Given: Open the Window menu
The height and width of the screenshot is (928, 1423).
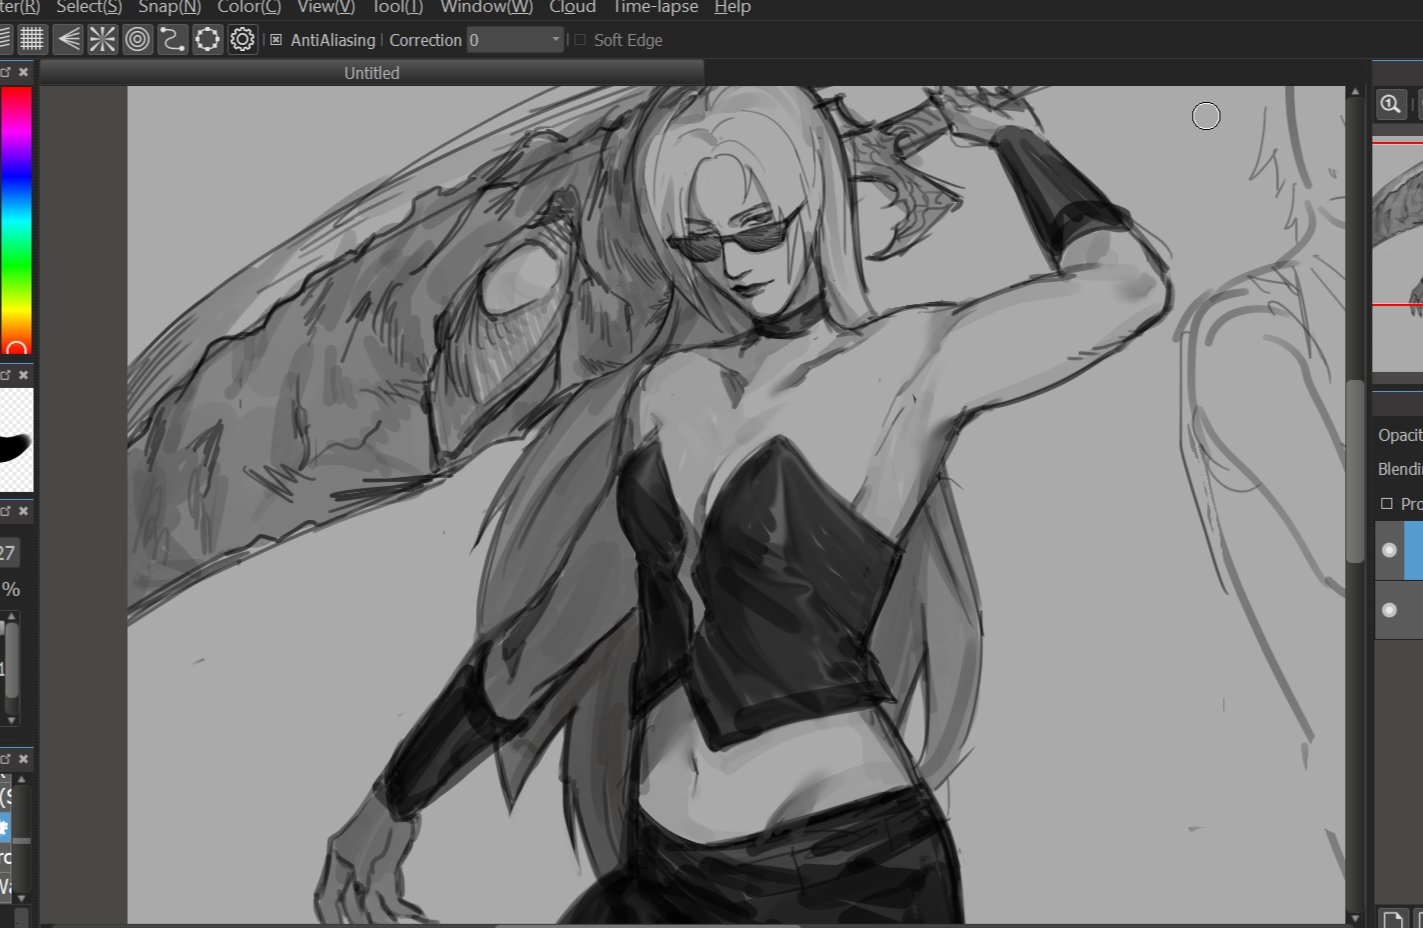Looking at the screenshot, I should click(x=486, y=8).
